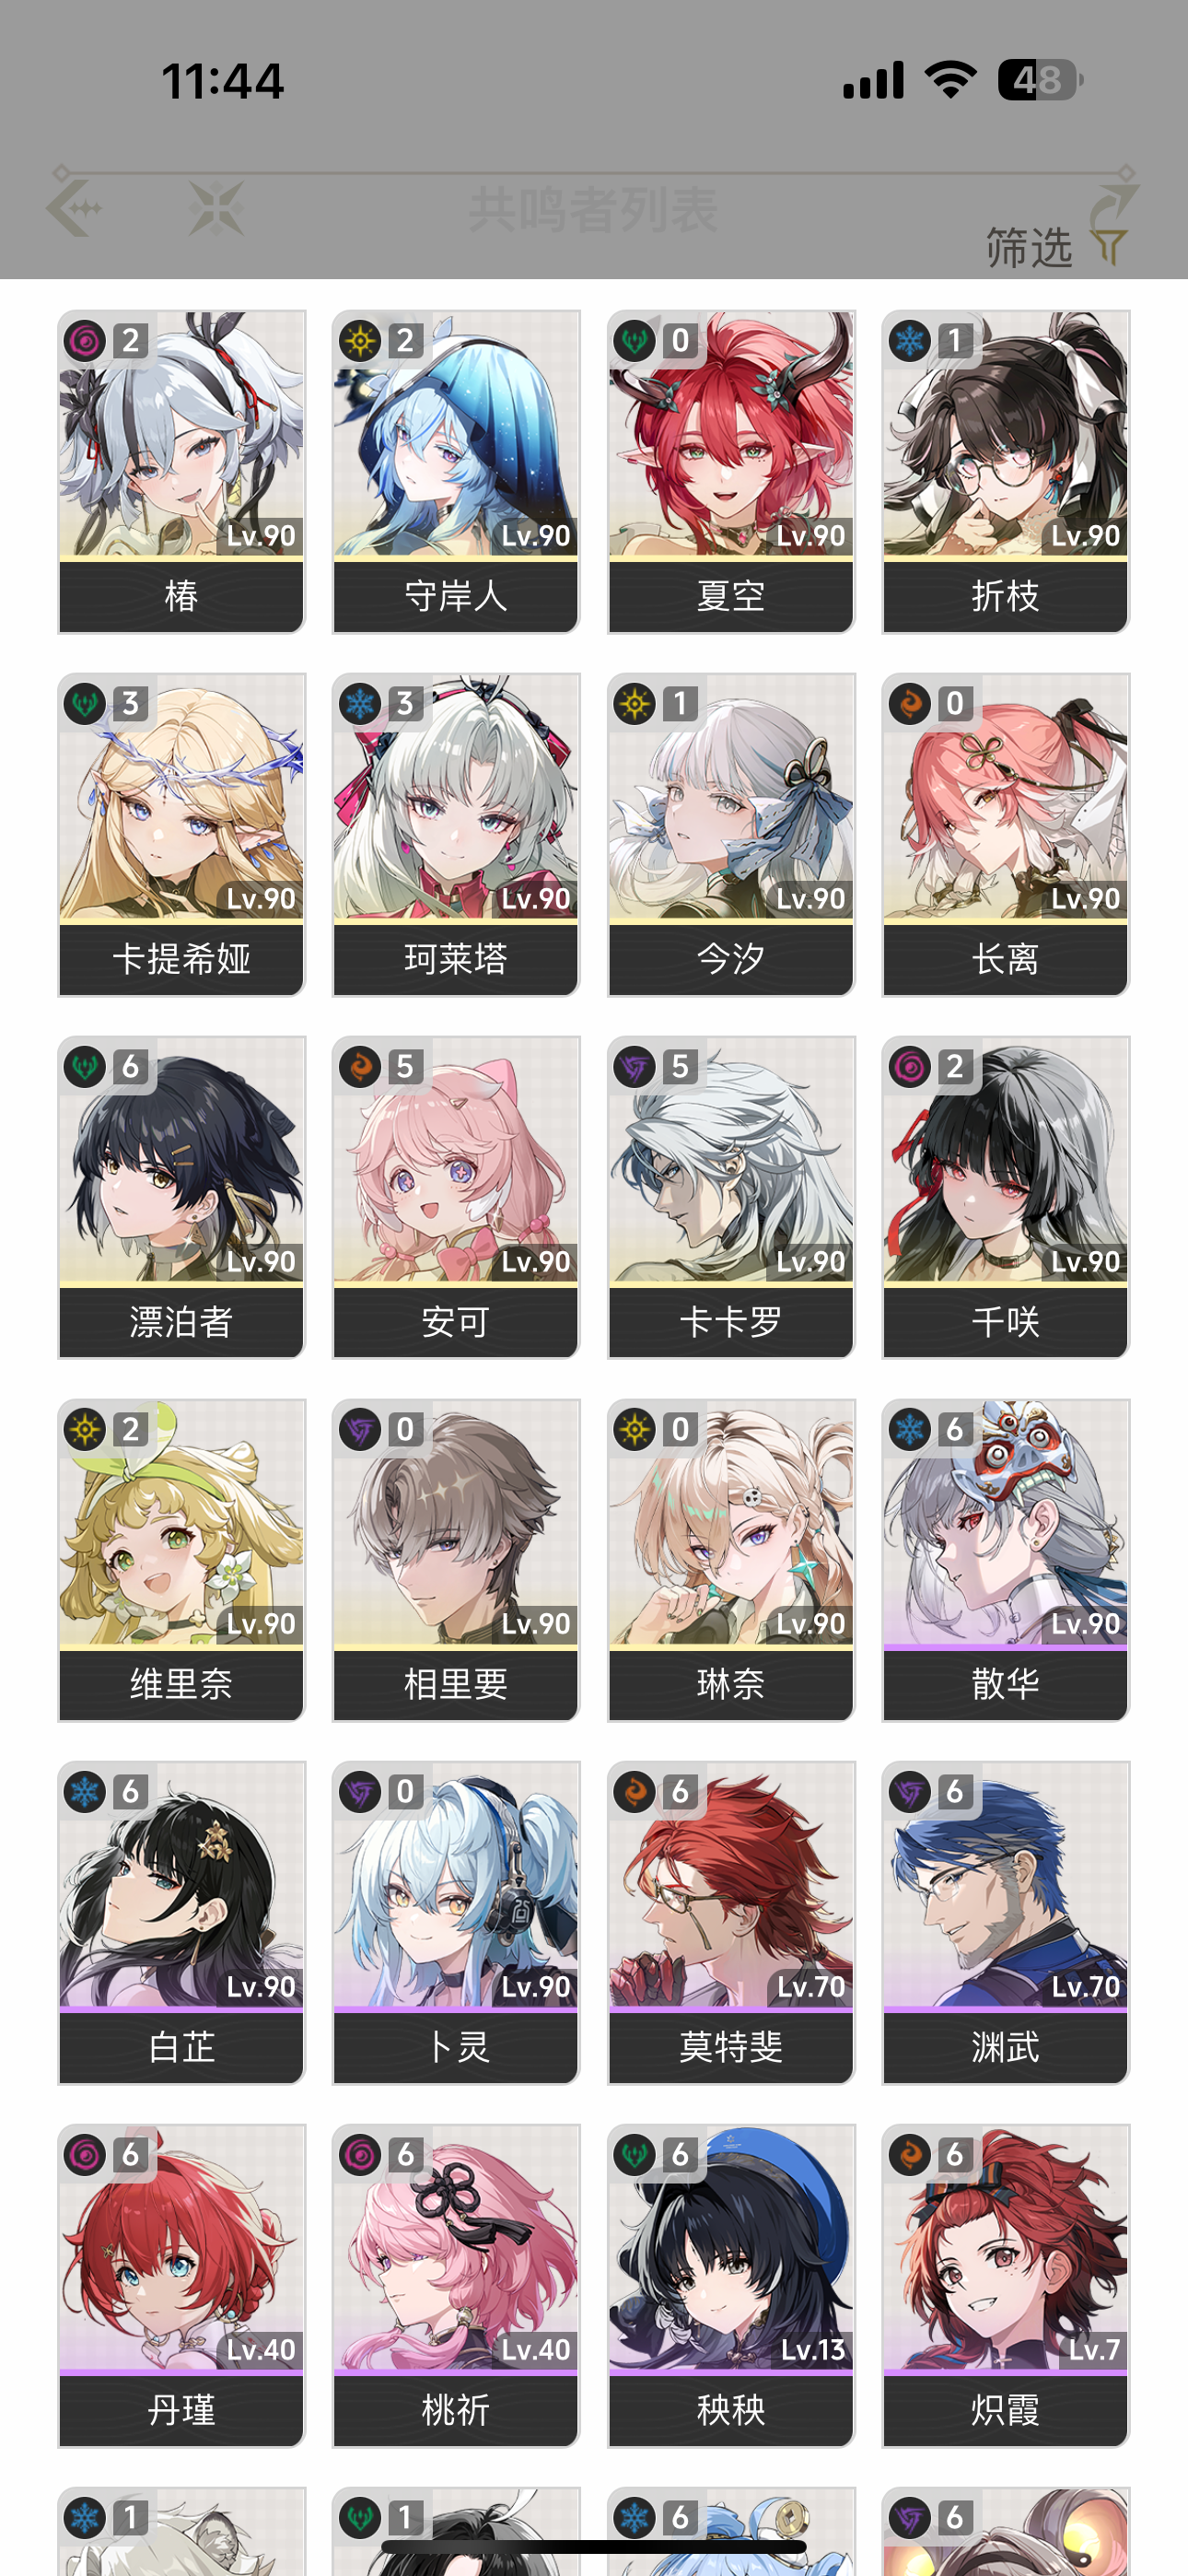Tap the 共鸣者列表 title header
This screenshot has width=1188, height=2576.
593,209
